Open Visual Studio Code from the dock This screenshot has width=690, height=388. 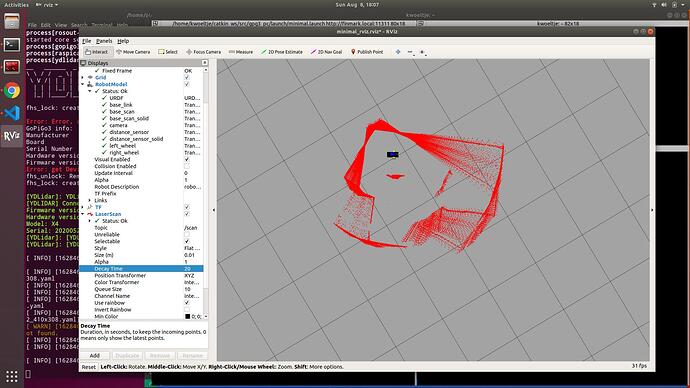click(12, 113)
